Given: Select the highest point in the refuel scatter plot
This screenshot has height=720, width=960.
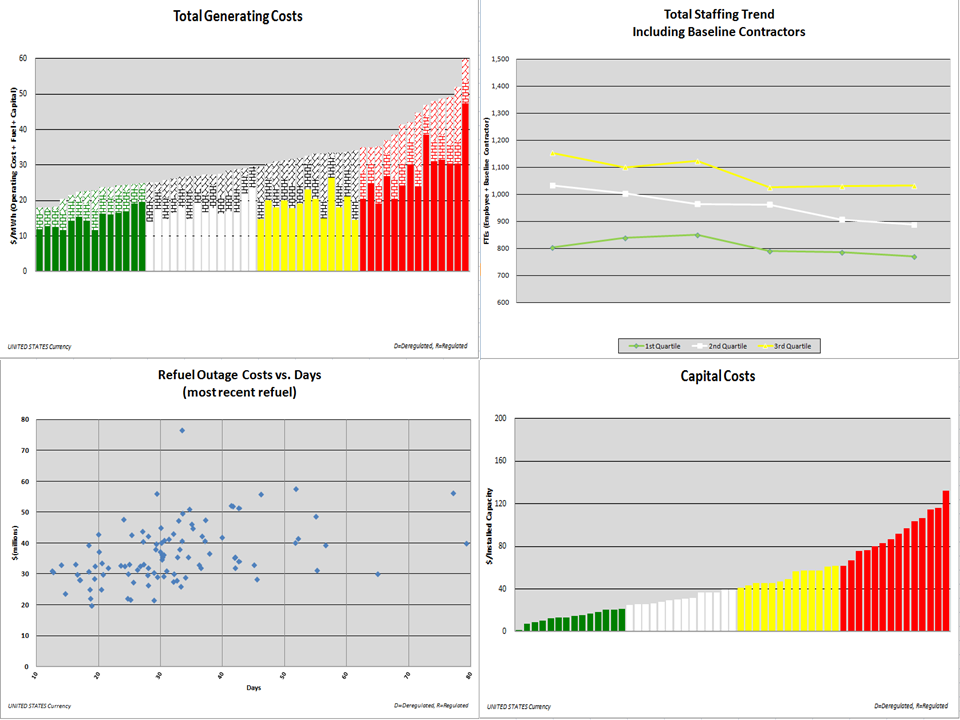Looking at the screenshot, I should click(182, 430).
